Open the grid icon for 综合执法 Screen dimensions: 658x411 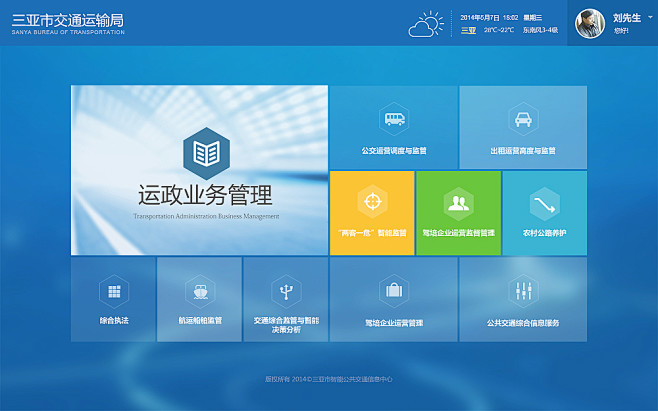click(114, 291)
